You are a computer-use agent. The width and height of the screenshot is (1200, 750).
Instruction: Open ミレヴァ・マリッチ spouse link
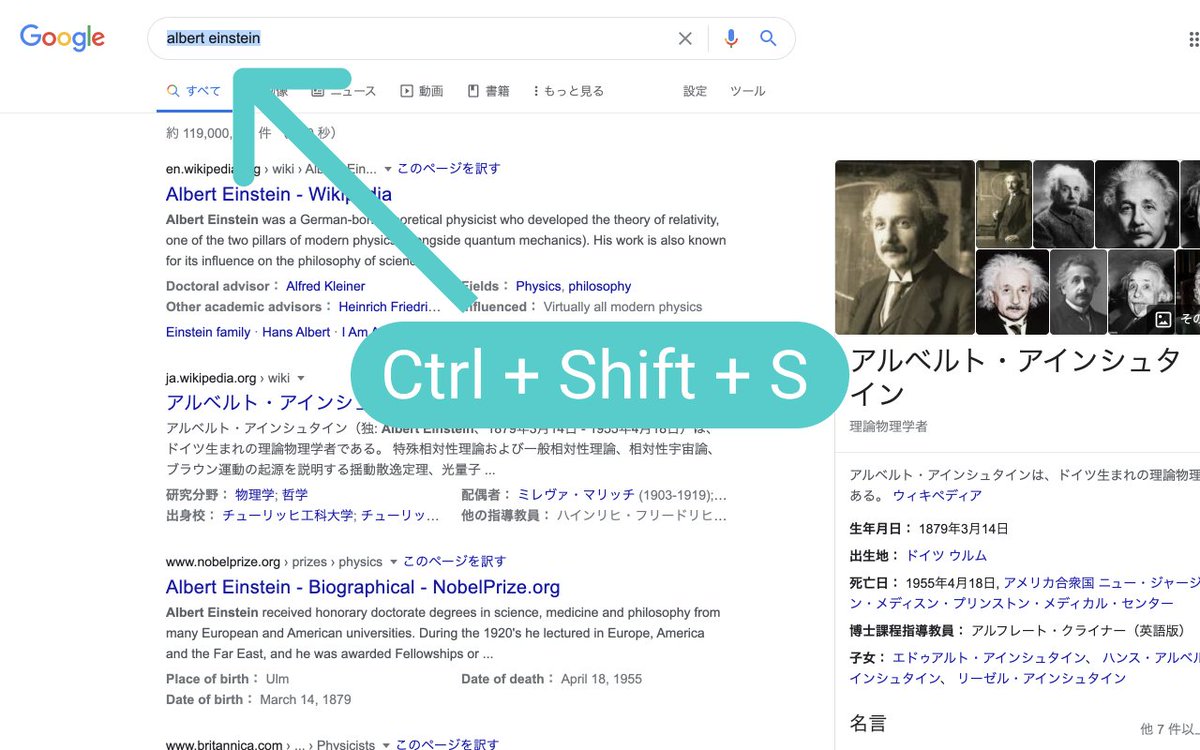click(x=576, y=494)
